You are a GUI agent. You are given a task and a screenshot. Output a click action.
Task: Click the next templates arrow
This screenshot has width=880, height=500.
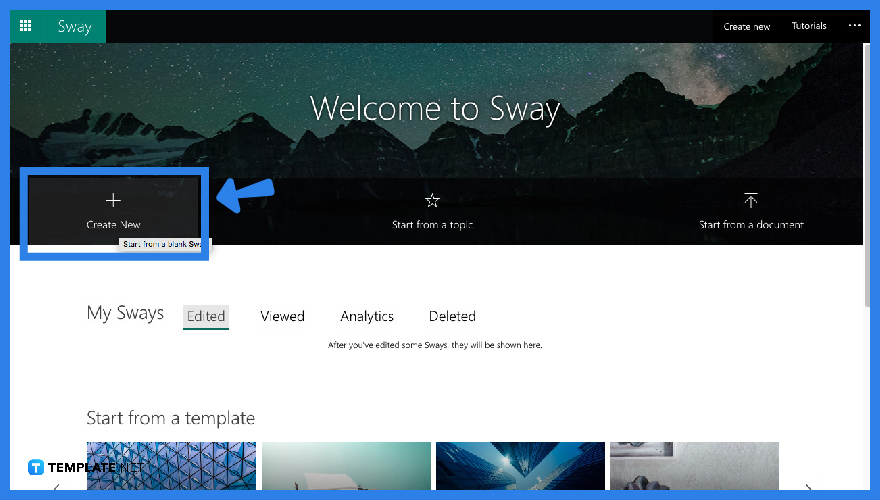(808, 486)
